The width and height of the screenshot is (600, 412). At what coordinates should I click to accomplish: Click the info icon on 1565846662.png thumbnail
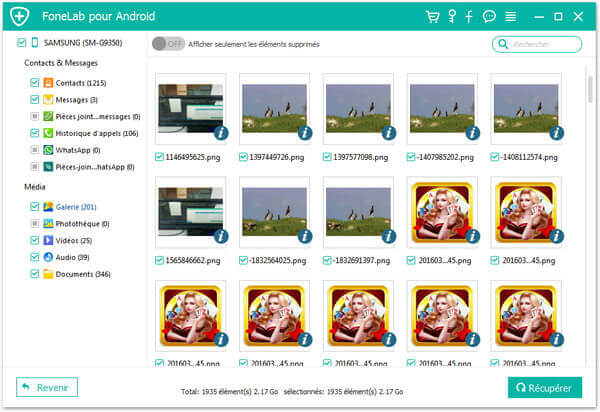[220, 236]
